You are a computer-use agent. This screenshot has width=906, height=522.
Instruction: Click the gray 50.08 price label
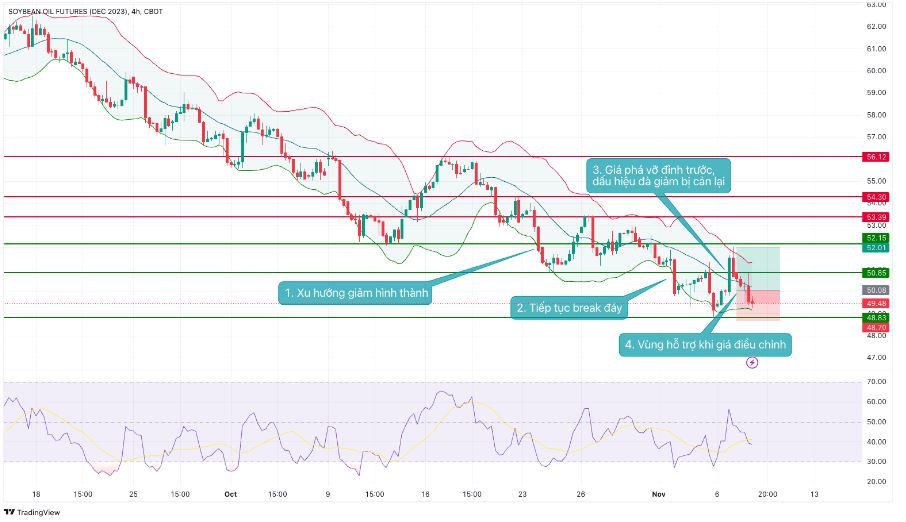pos(875,290)
